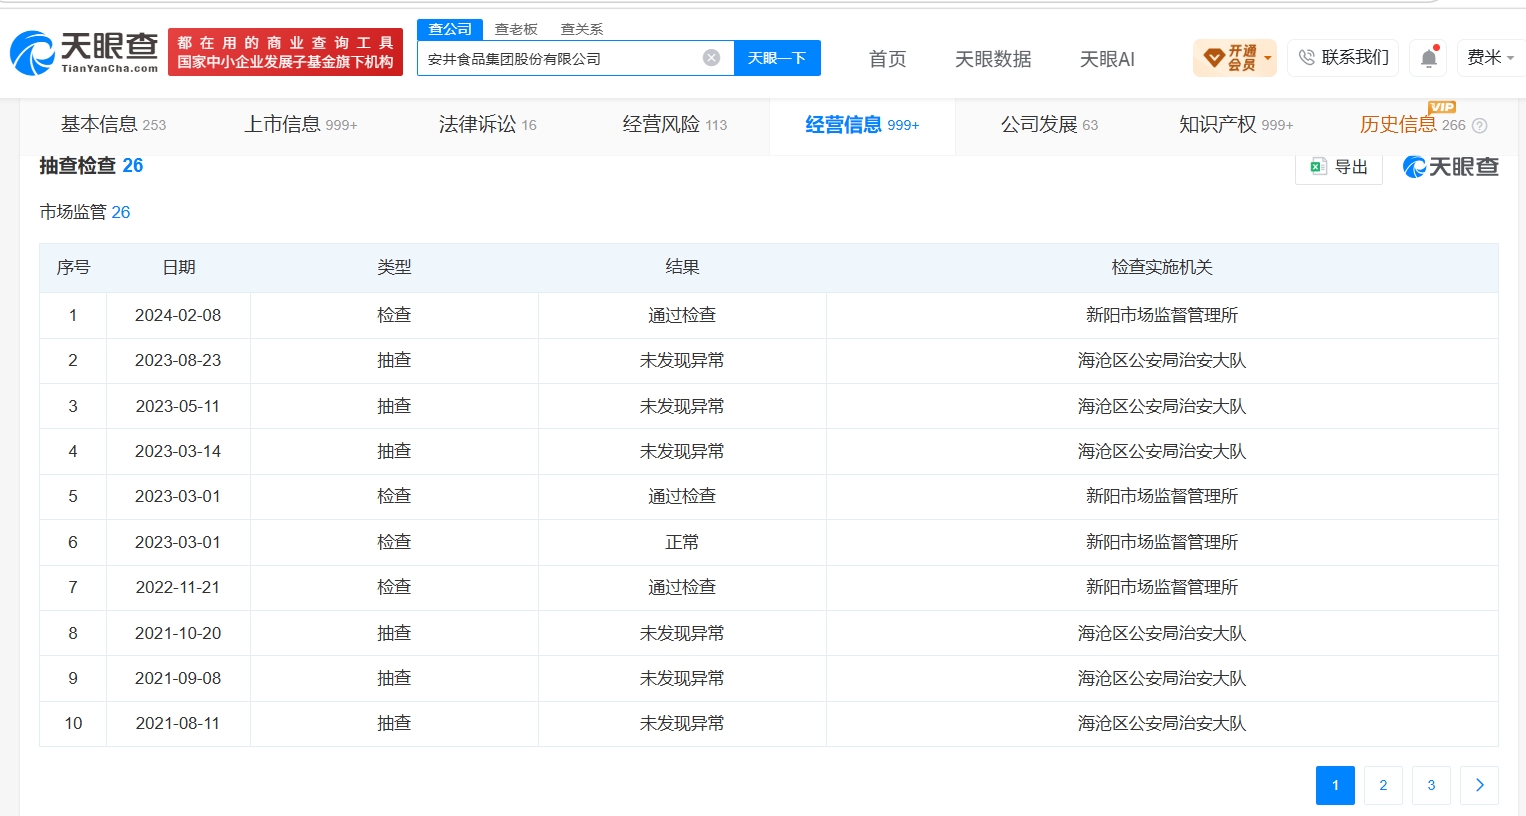
Task: Click 新阳市场监督管理所 in row 1
Action: (1162, 315)
